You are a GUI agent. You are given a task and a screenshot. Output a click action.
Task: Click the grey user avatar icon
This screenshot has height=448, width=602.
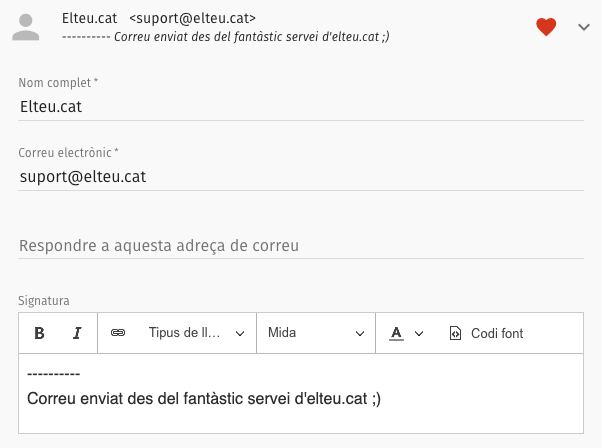(26, 27)
